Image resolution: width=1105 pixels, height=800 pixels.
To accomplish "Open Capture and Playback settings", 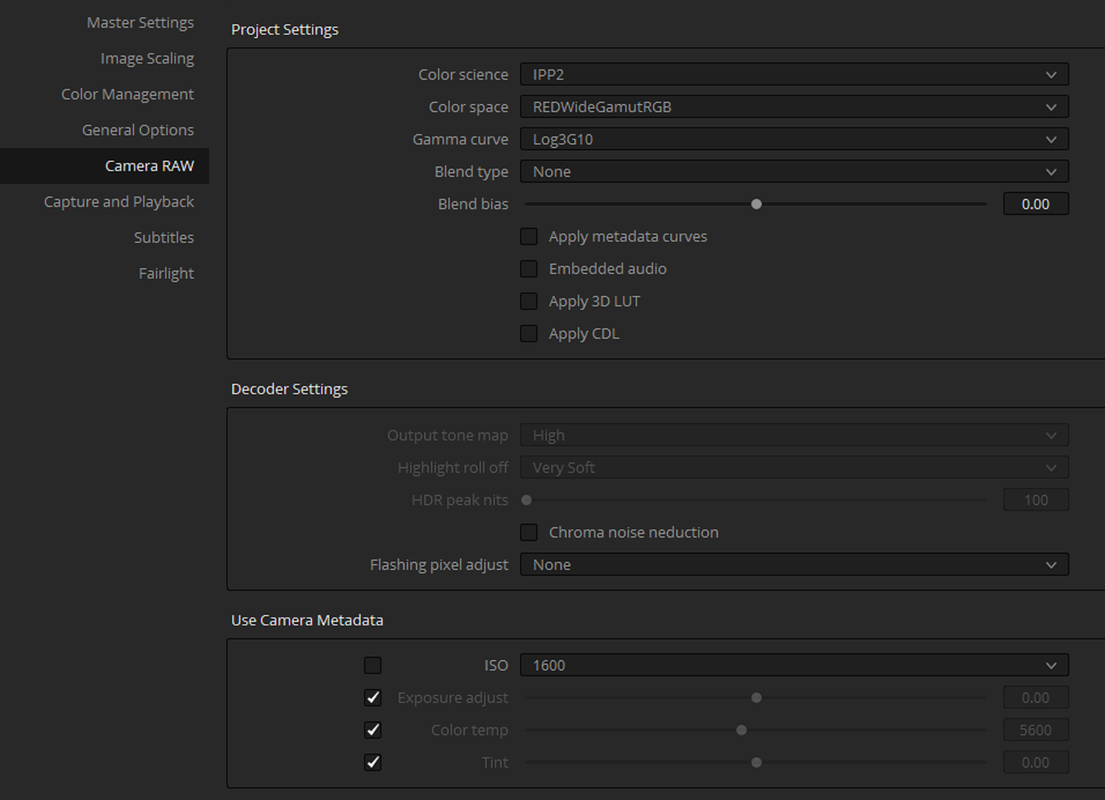I will (118, 202).
